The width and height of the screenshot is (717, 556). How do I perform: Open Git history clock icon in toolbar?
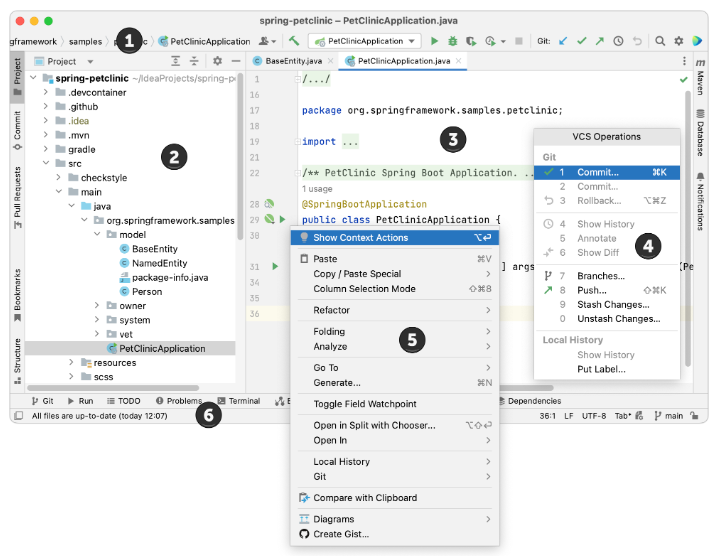tap(618, 41)
